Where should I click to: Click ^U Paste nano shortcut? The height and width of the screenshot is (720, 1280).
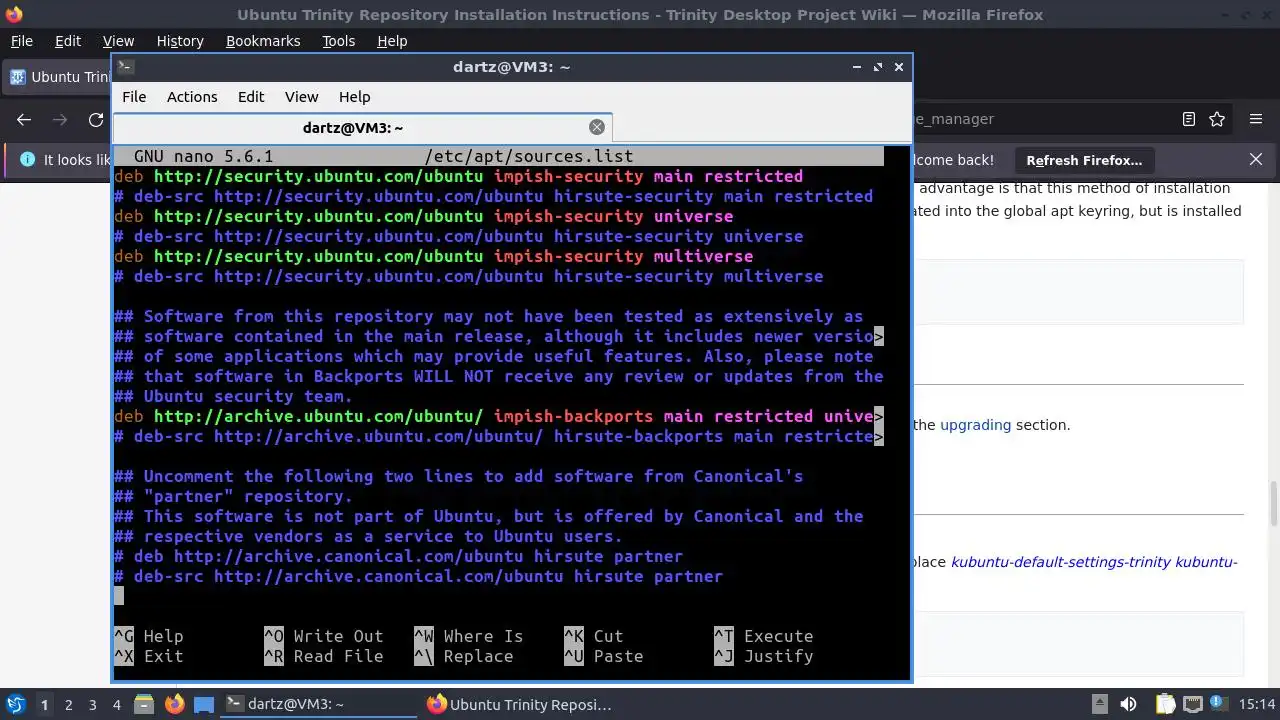(x=604, y=656)
